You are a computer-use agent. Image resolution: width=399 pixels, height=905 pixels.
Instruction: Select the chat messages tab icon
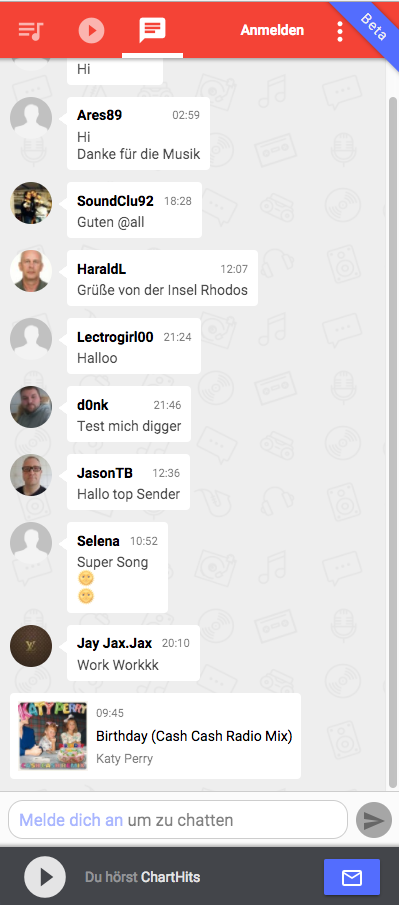coord(152,30)
